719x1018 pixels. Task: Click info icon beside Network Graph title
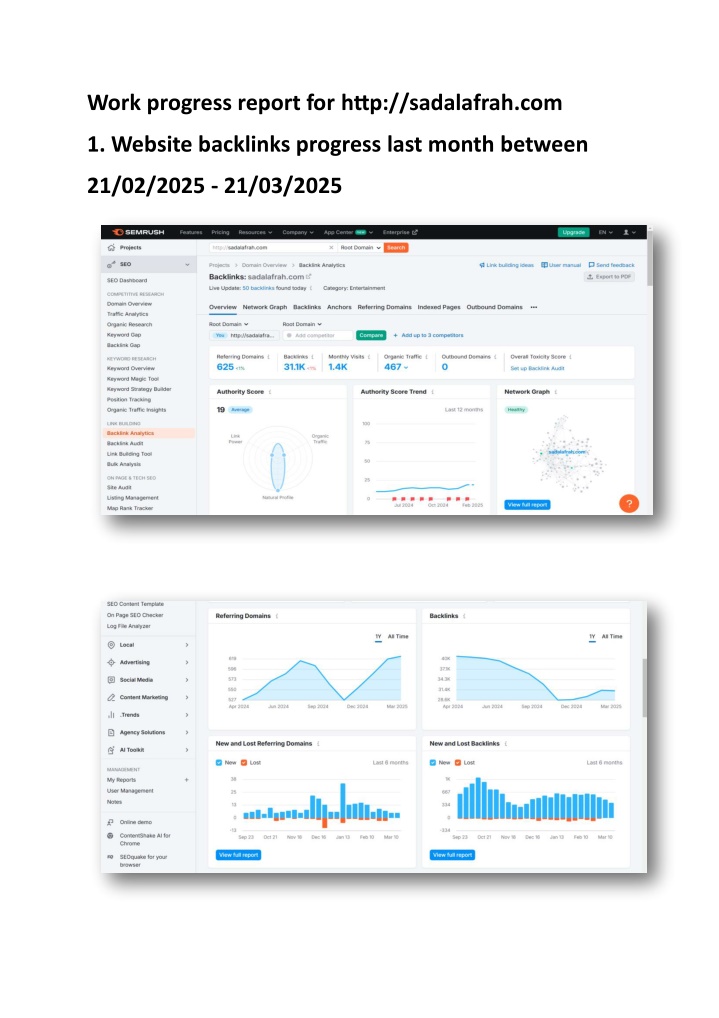click(556, 392)
